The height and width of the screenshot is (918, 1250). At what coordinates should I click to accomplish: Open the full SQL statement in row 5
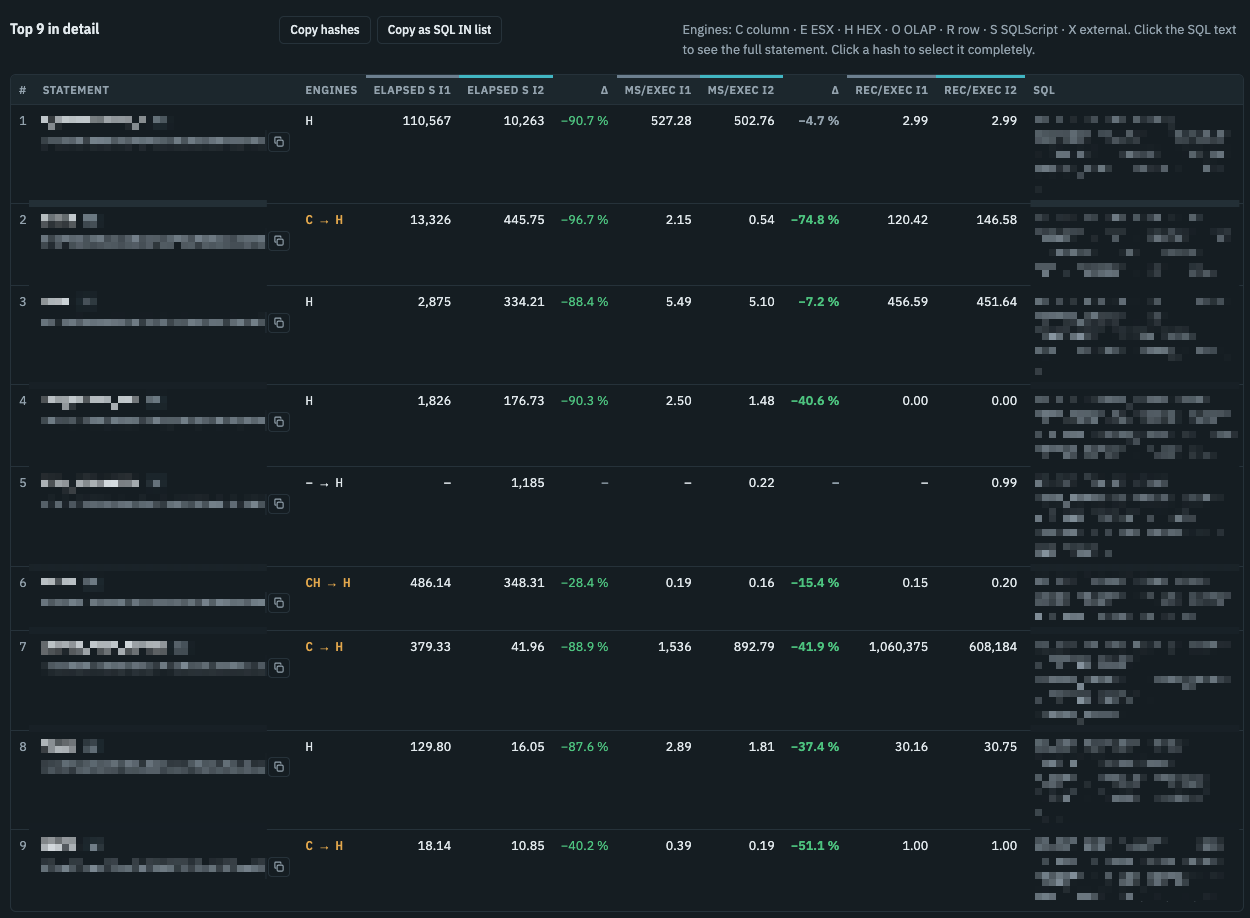tap(1132, 516)
